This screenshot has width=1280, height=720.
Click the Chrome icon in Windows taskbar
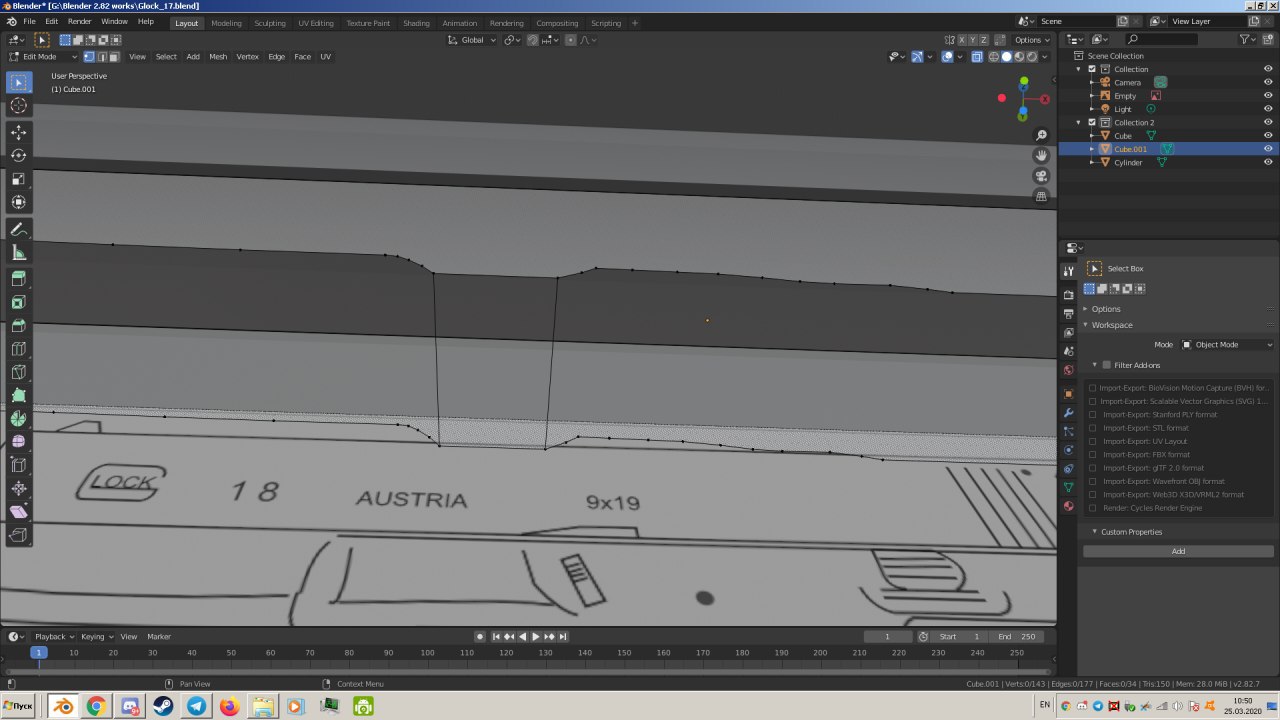click(x=96, y=707)
